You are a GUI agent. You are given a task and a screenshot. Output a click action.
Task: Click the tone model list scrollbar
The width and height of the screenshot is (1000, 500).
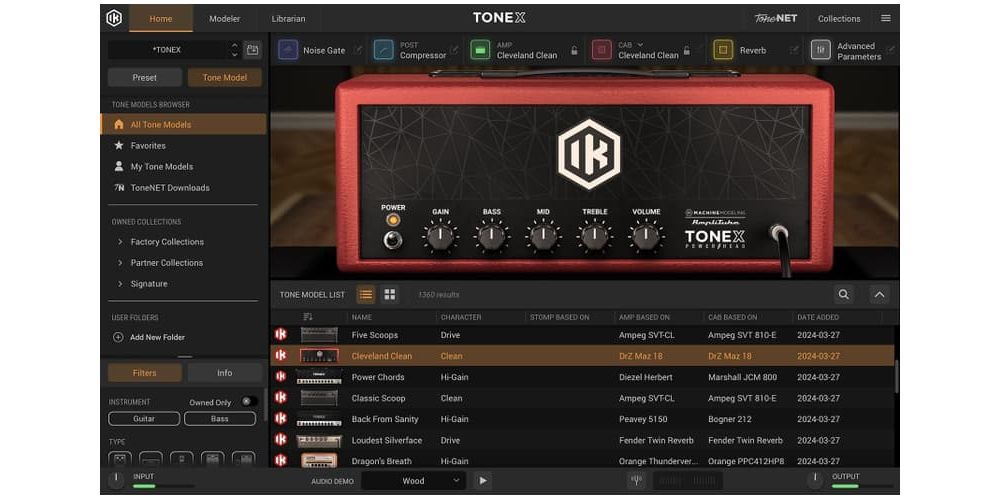click(x=896, y=376)
